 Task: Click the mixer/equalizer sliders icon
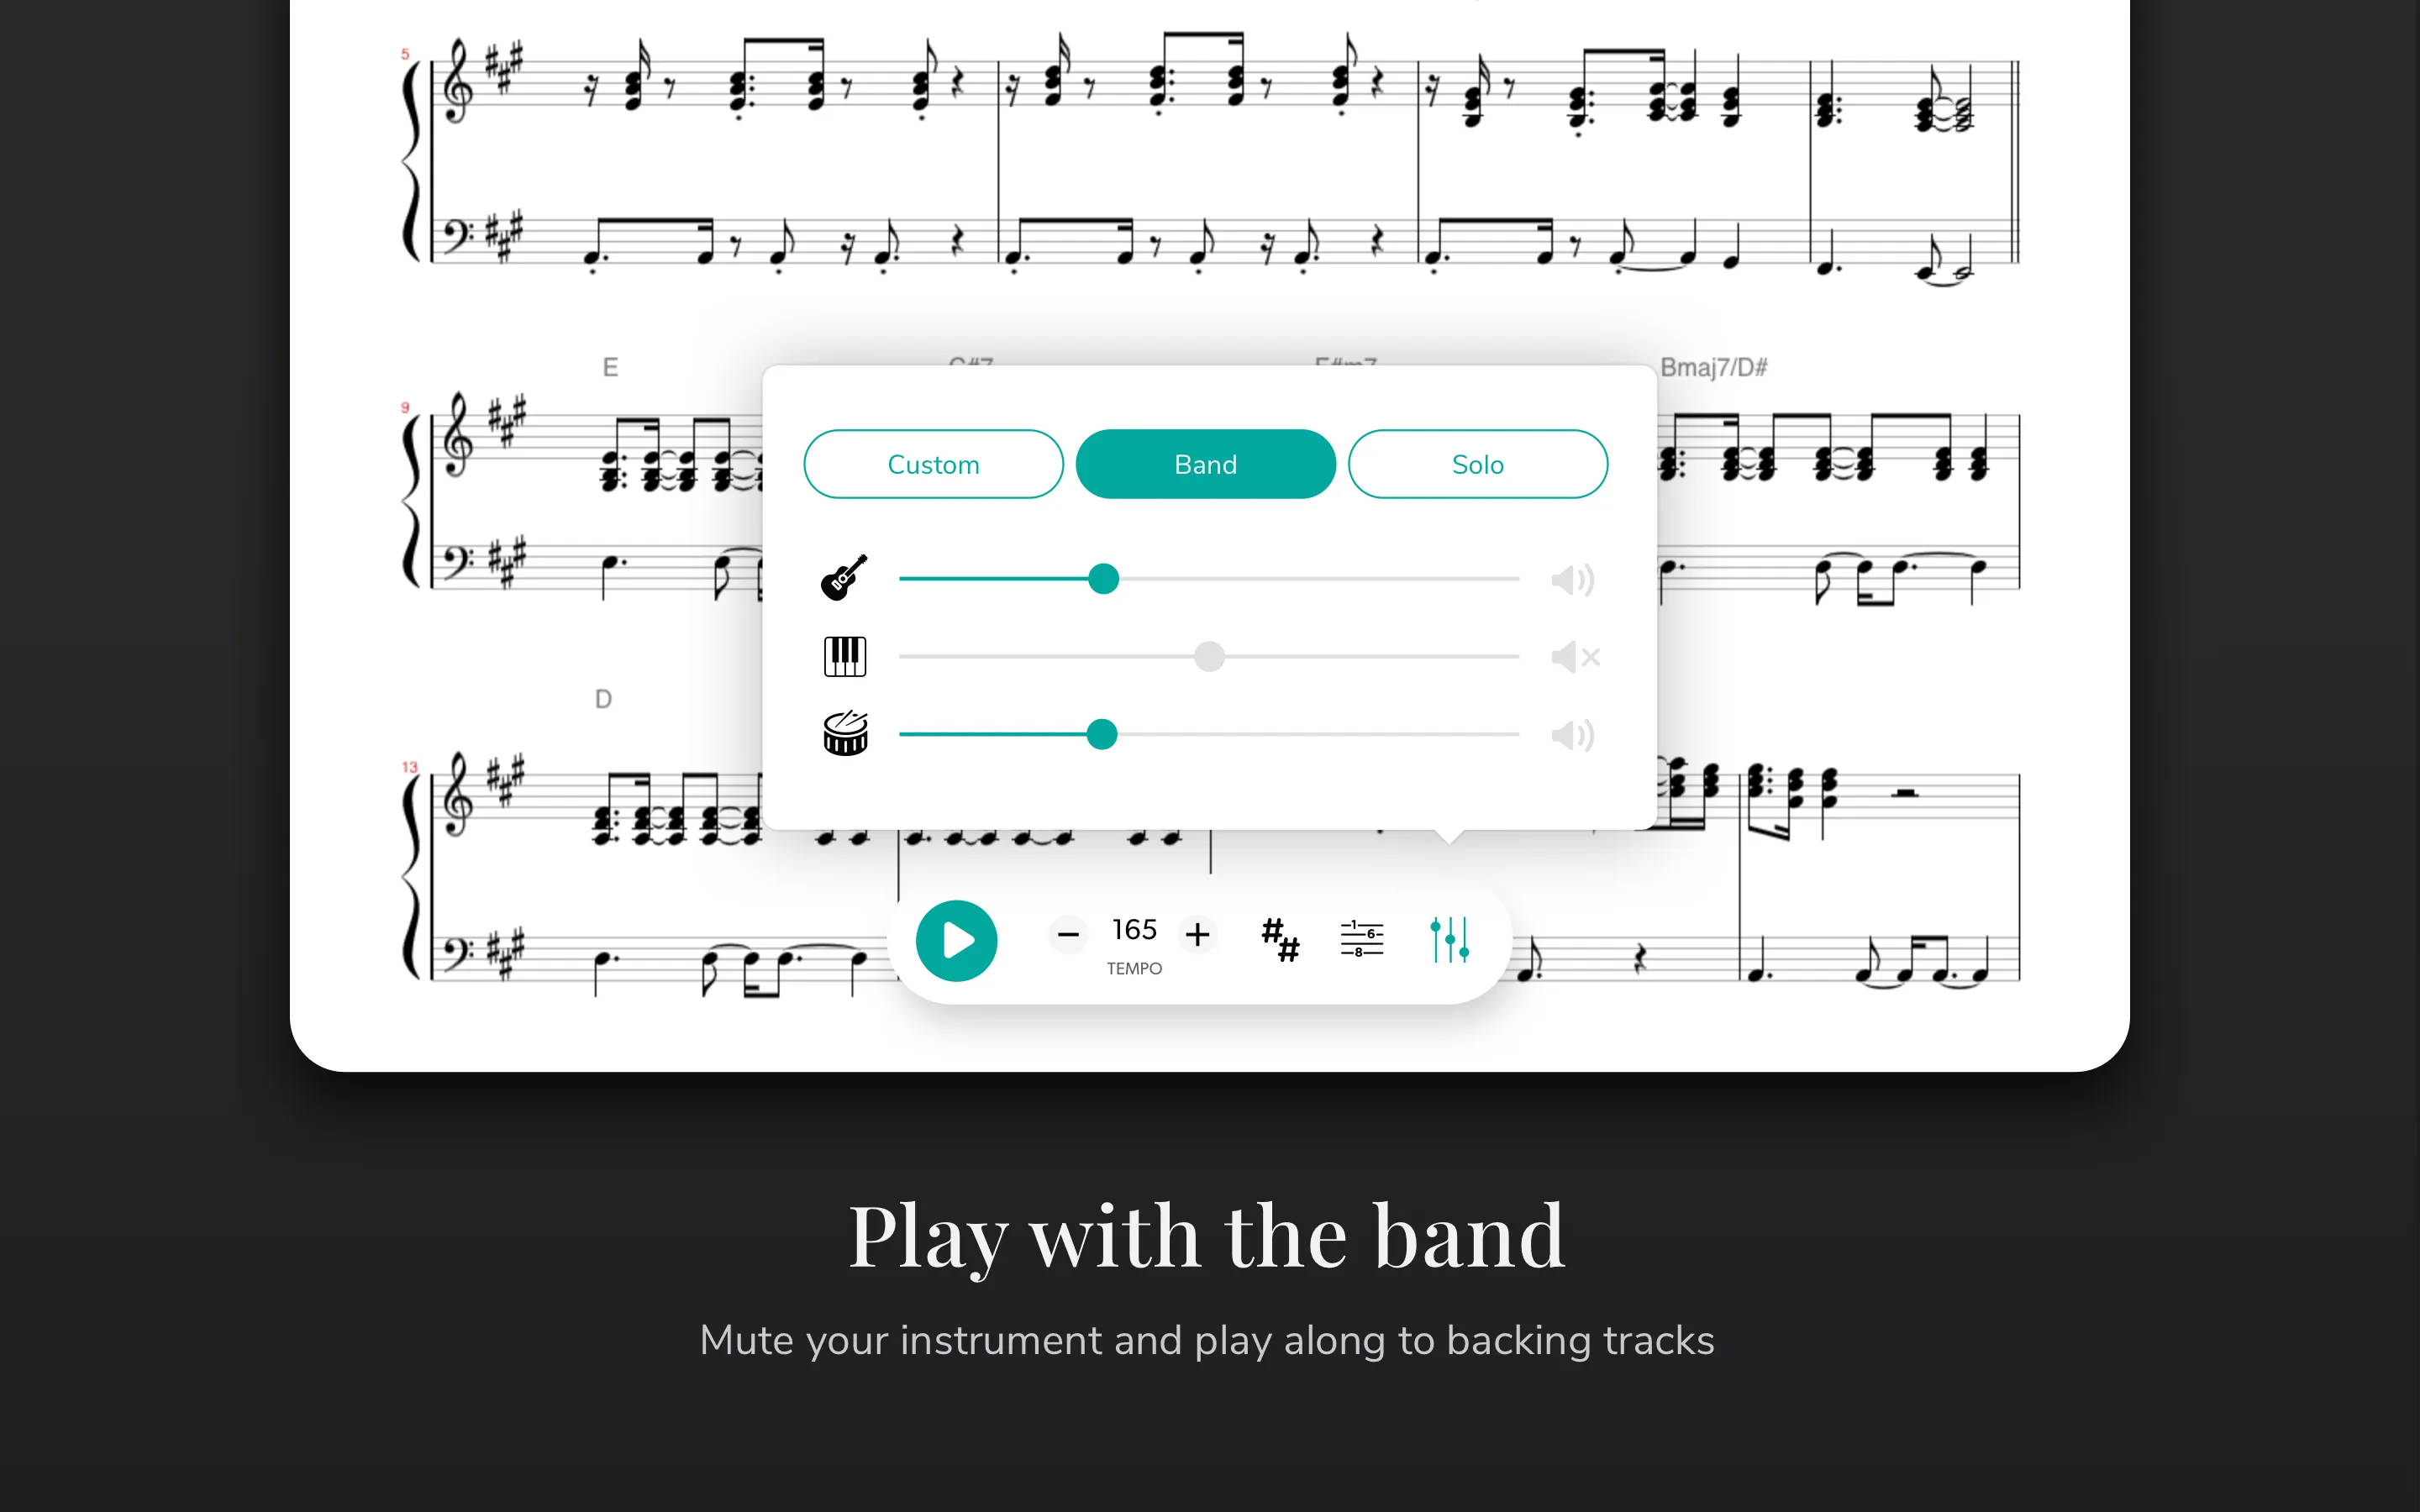tap(1448, 941)
